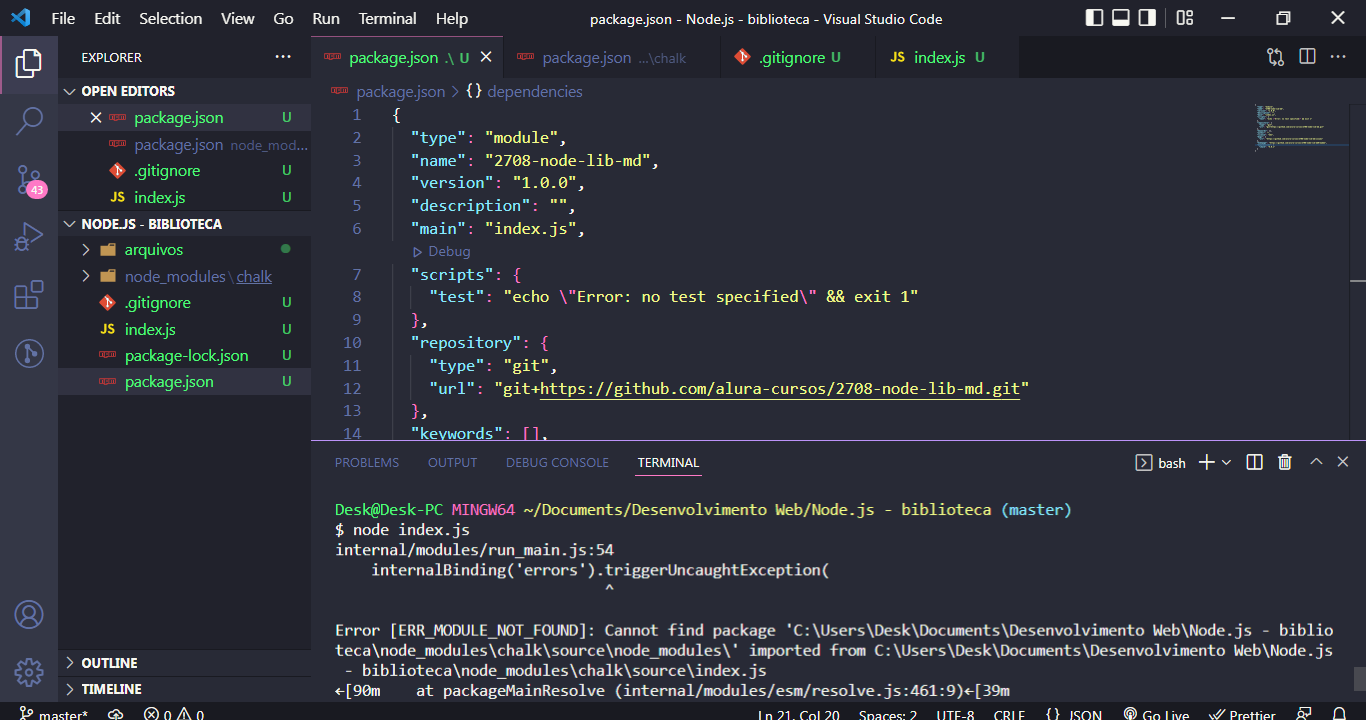The height and width of the screenshot is (720, 1366).
Task: Close the active package.json tab
Action: coord(486,58)
